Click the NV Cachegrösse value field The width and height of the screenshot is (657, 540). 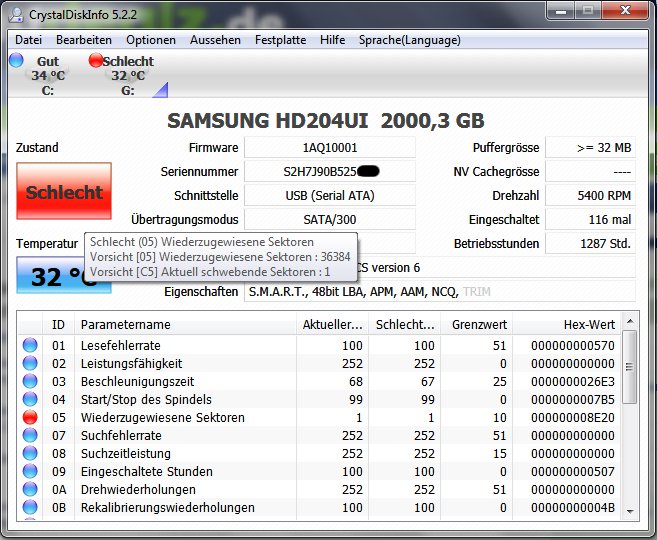click(590, 171)
